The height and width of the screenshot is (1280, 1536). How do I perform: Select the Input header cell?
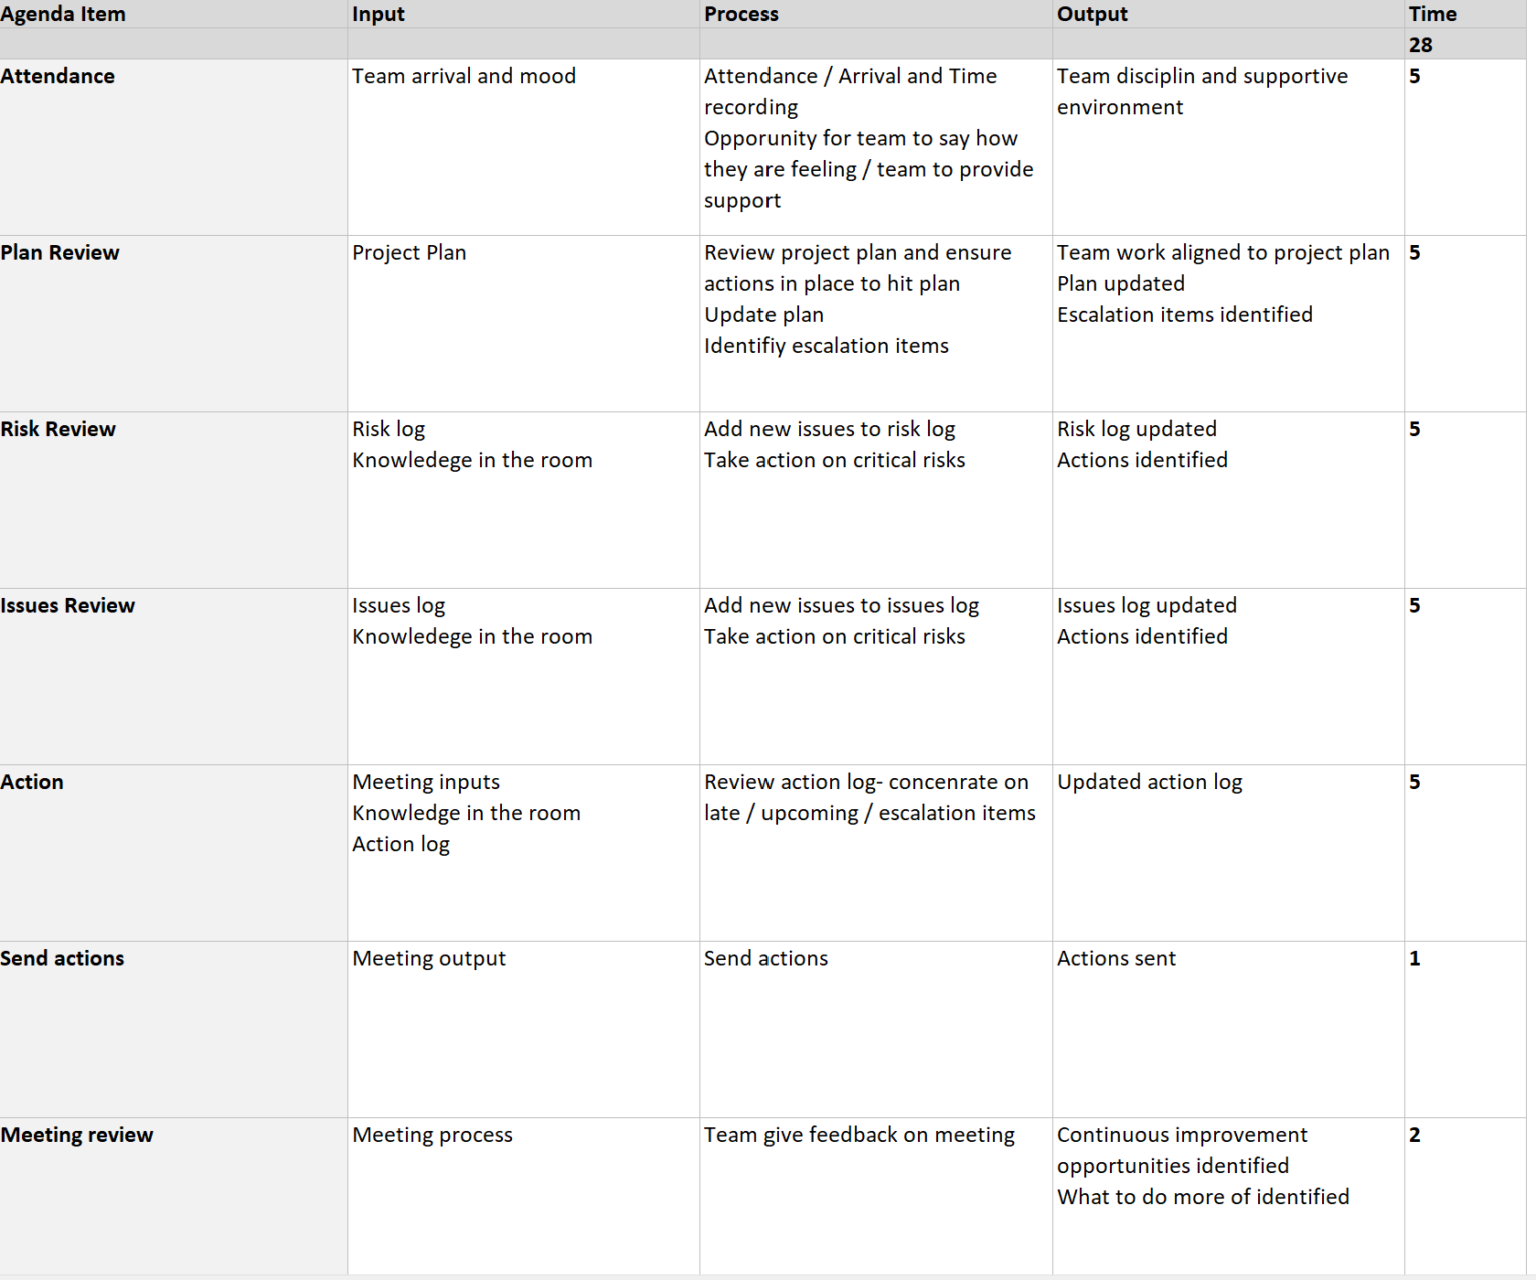point(378,14)
